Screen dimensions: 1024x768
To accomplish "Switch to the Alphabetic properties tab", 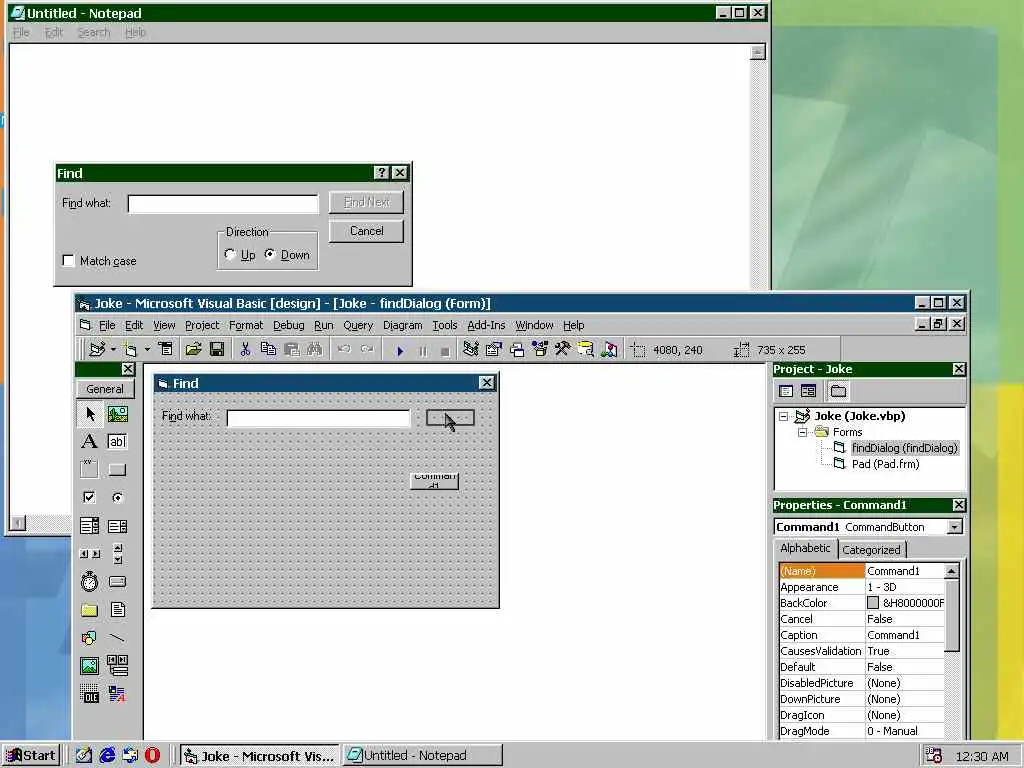I will point(805,549).
